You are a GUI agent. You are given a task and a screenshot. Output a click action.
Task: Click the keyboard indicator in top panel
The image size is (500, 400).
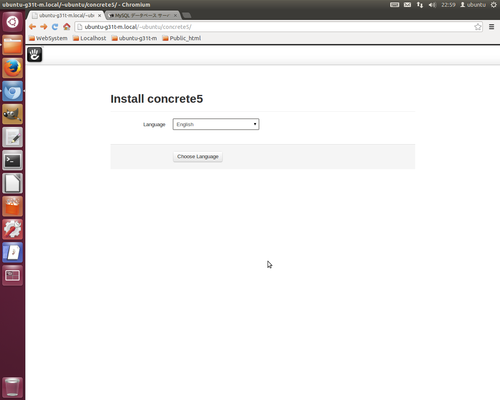pos(395,5)
